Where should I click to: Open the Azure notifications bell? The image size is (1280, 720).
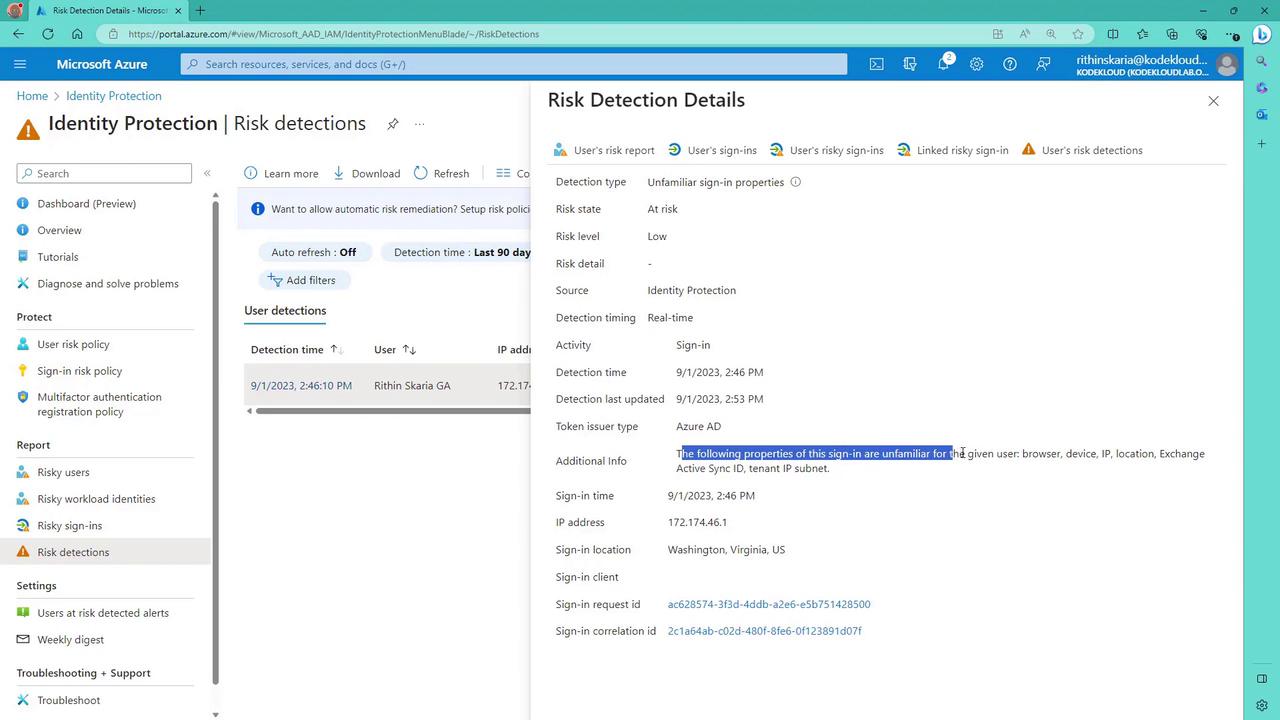[x=943, y=64]
